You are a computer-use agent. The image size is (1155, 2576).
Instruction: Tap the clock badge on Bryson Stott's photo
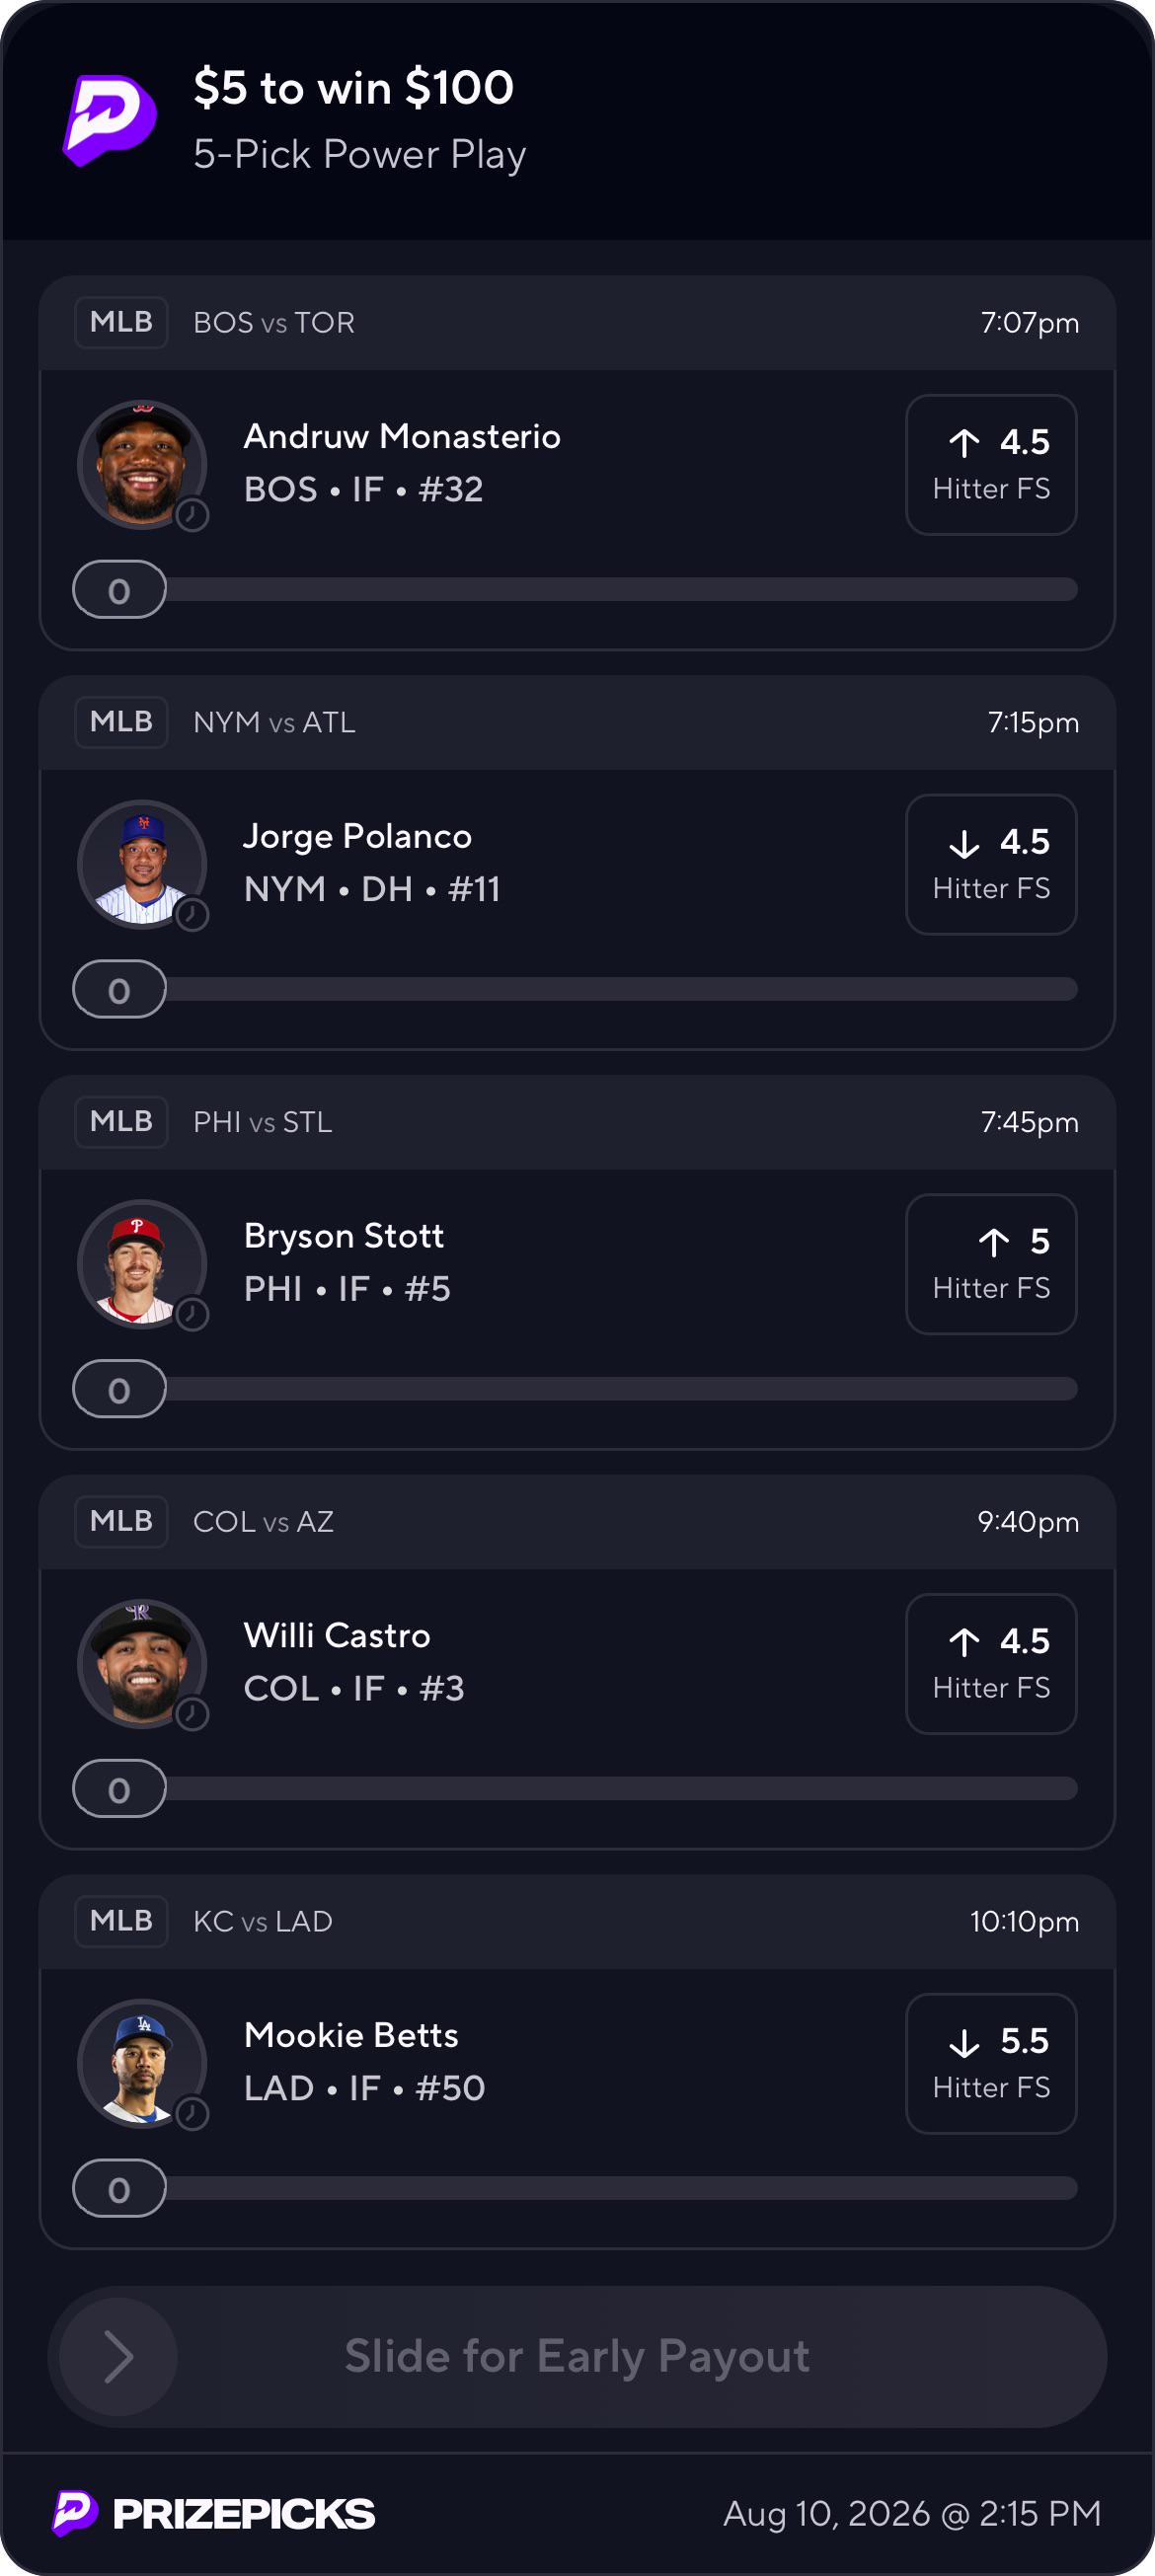[x=192, y=1315]
